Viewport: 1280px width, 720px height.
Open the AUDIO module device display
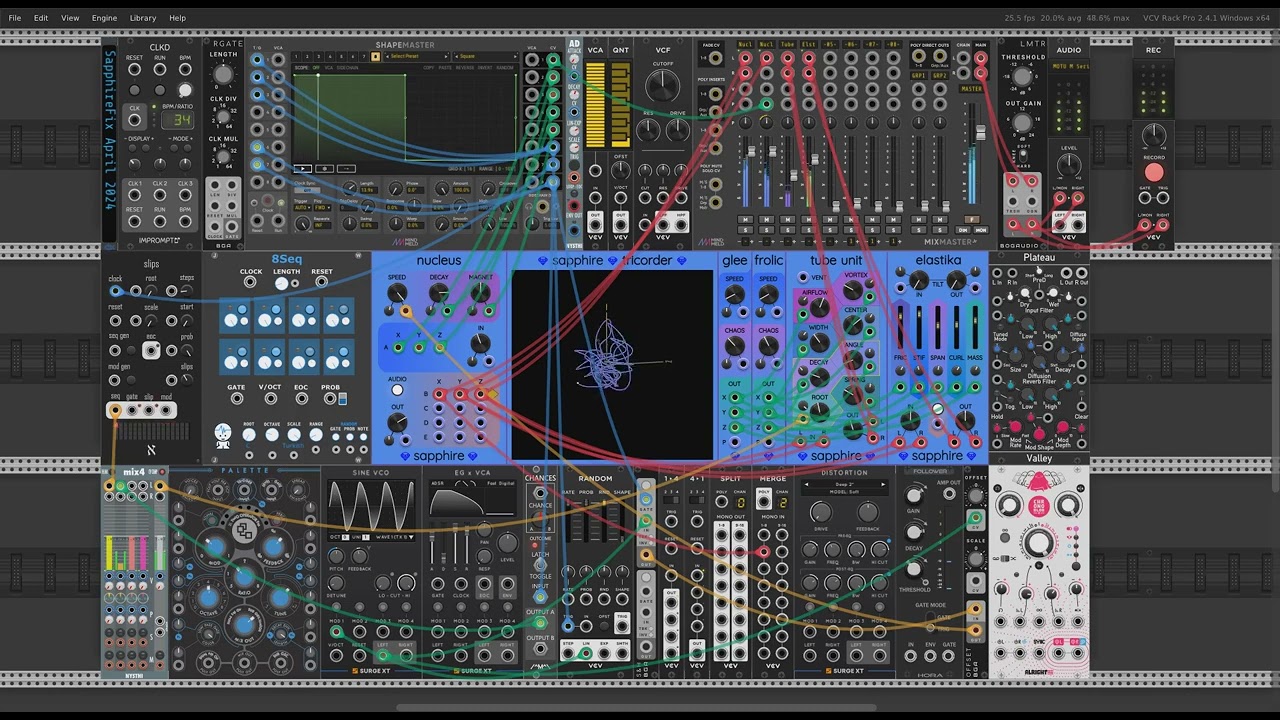pos(1069,66)
